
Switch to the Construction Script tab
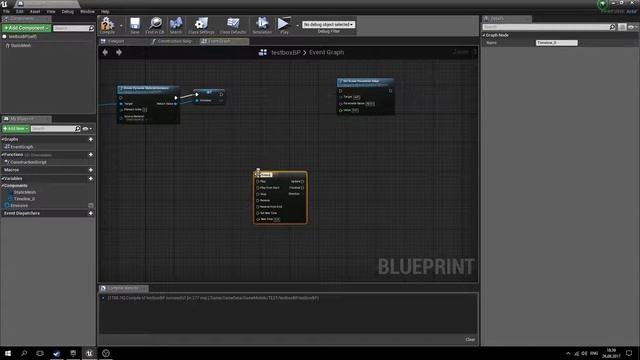pyautogui.click(x=174, y=41)
